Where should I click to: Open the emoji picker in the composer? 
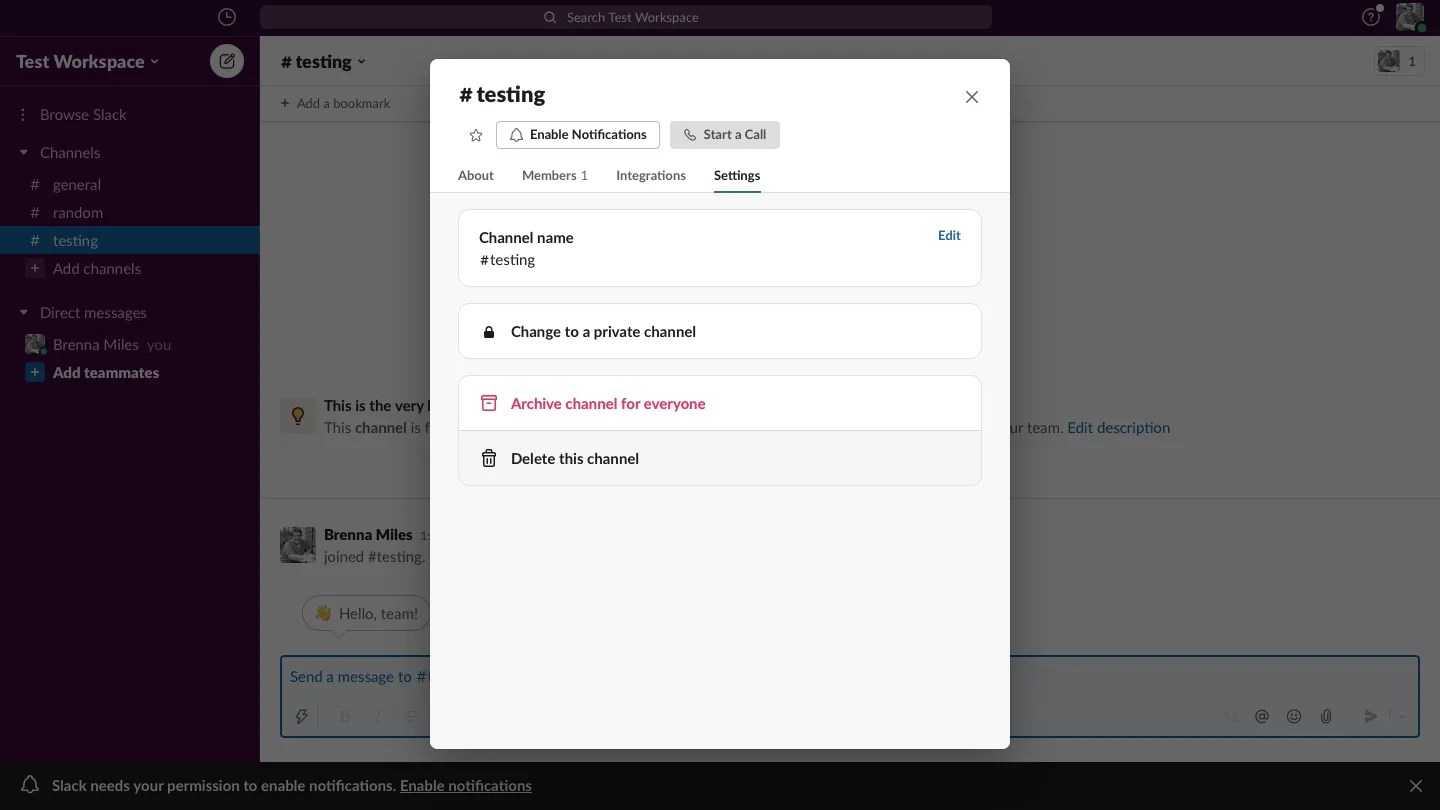[x=1293, y=716]
